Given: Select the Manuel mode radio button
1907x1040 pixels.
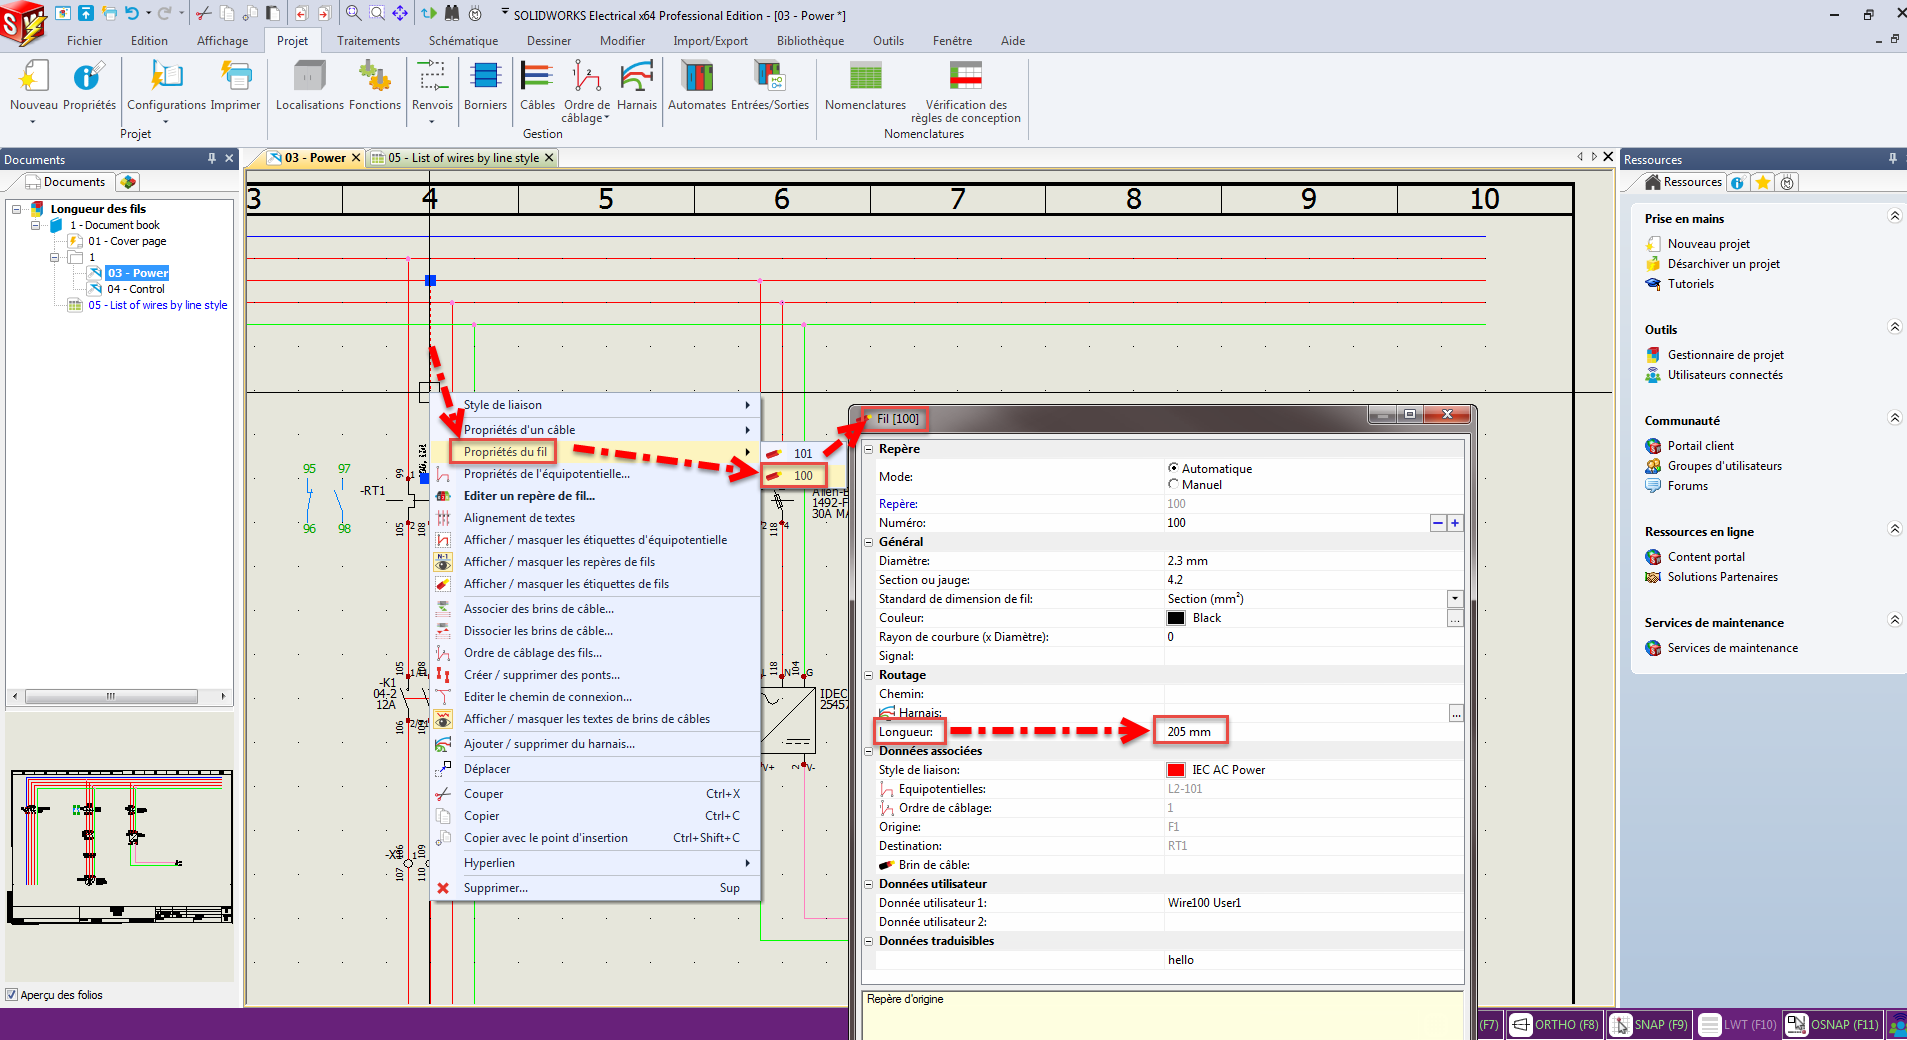Looking at the screenshot, I should click(1173, 484).
